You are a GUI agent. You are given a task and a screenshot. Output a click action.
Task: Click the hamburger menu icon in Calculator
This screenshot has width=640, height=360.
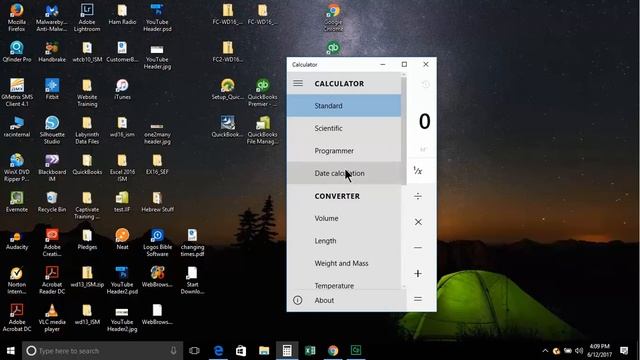pos(298,83)
